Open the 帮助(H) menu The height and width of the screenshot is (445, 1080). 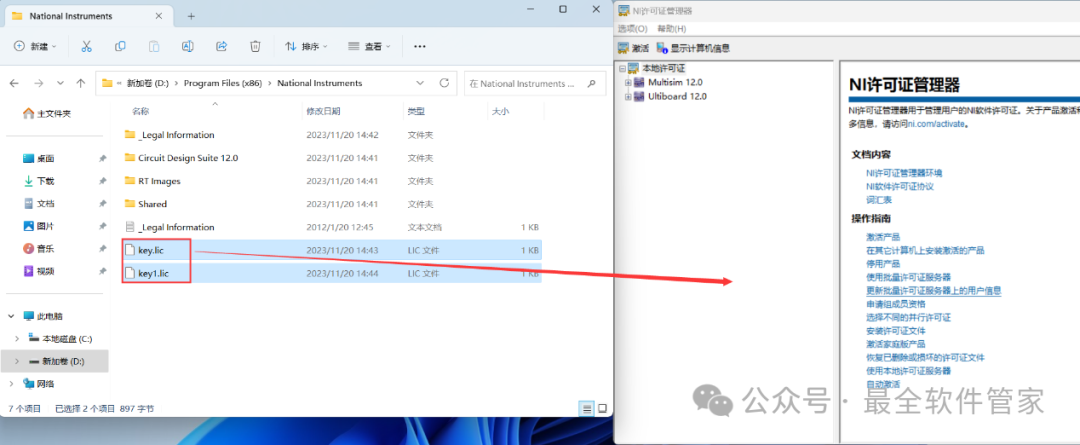pos(671,29)
